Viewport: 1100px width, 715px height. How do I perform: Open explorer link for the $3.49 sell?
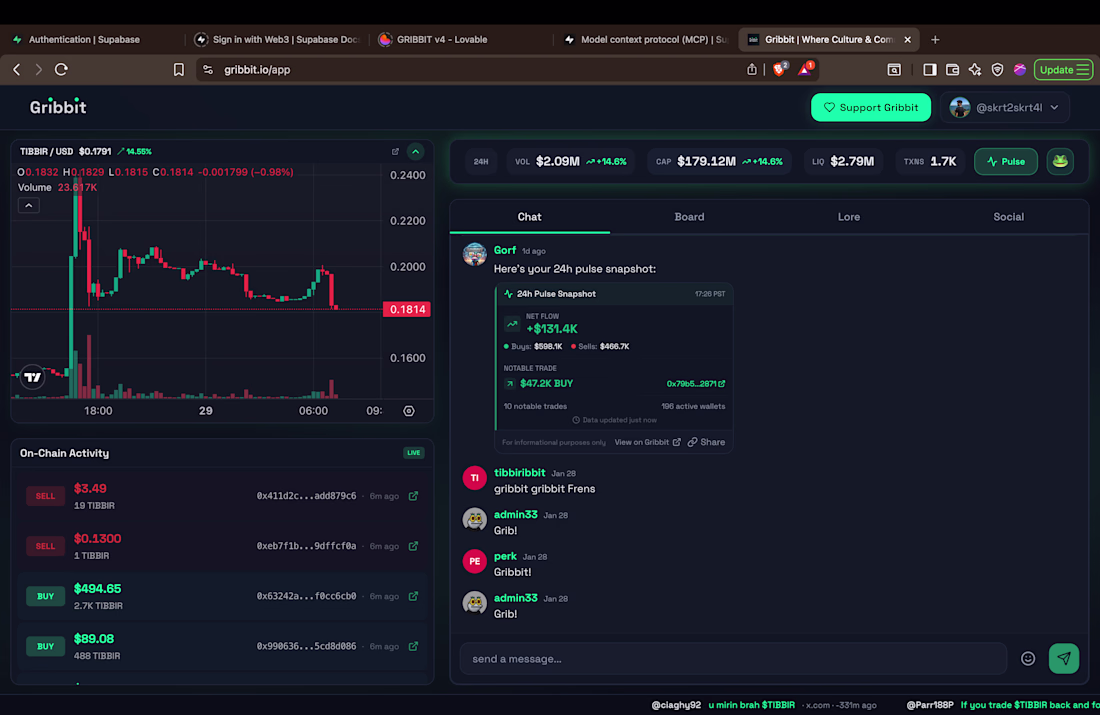coord(413,496)
